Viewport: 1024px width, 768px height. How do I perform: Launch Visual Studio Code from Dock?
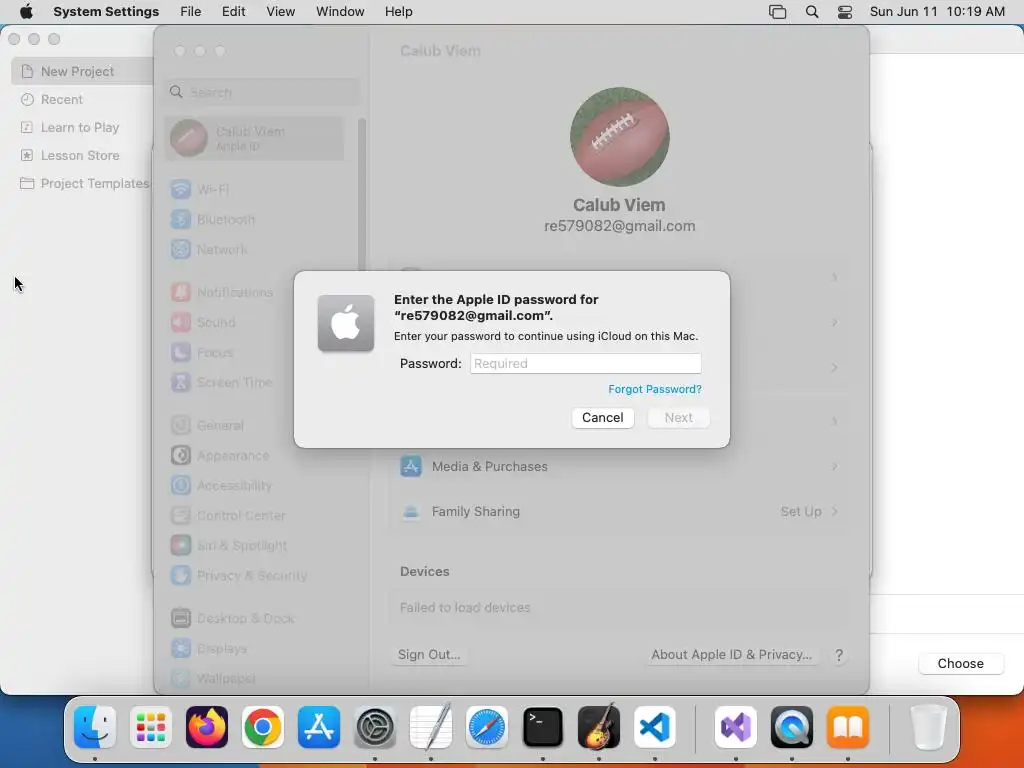point(655,727)
